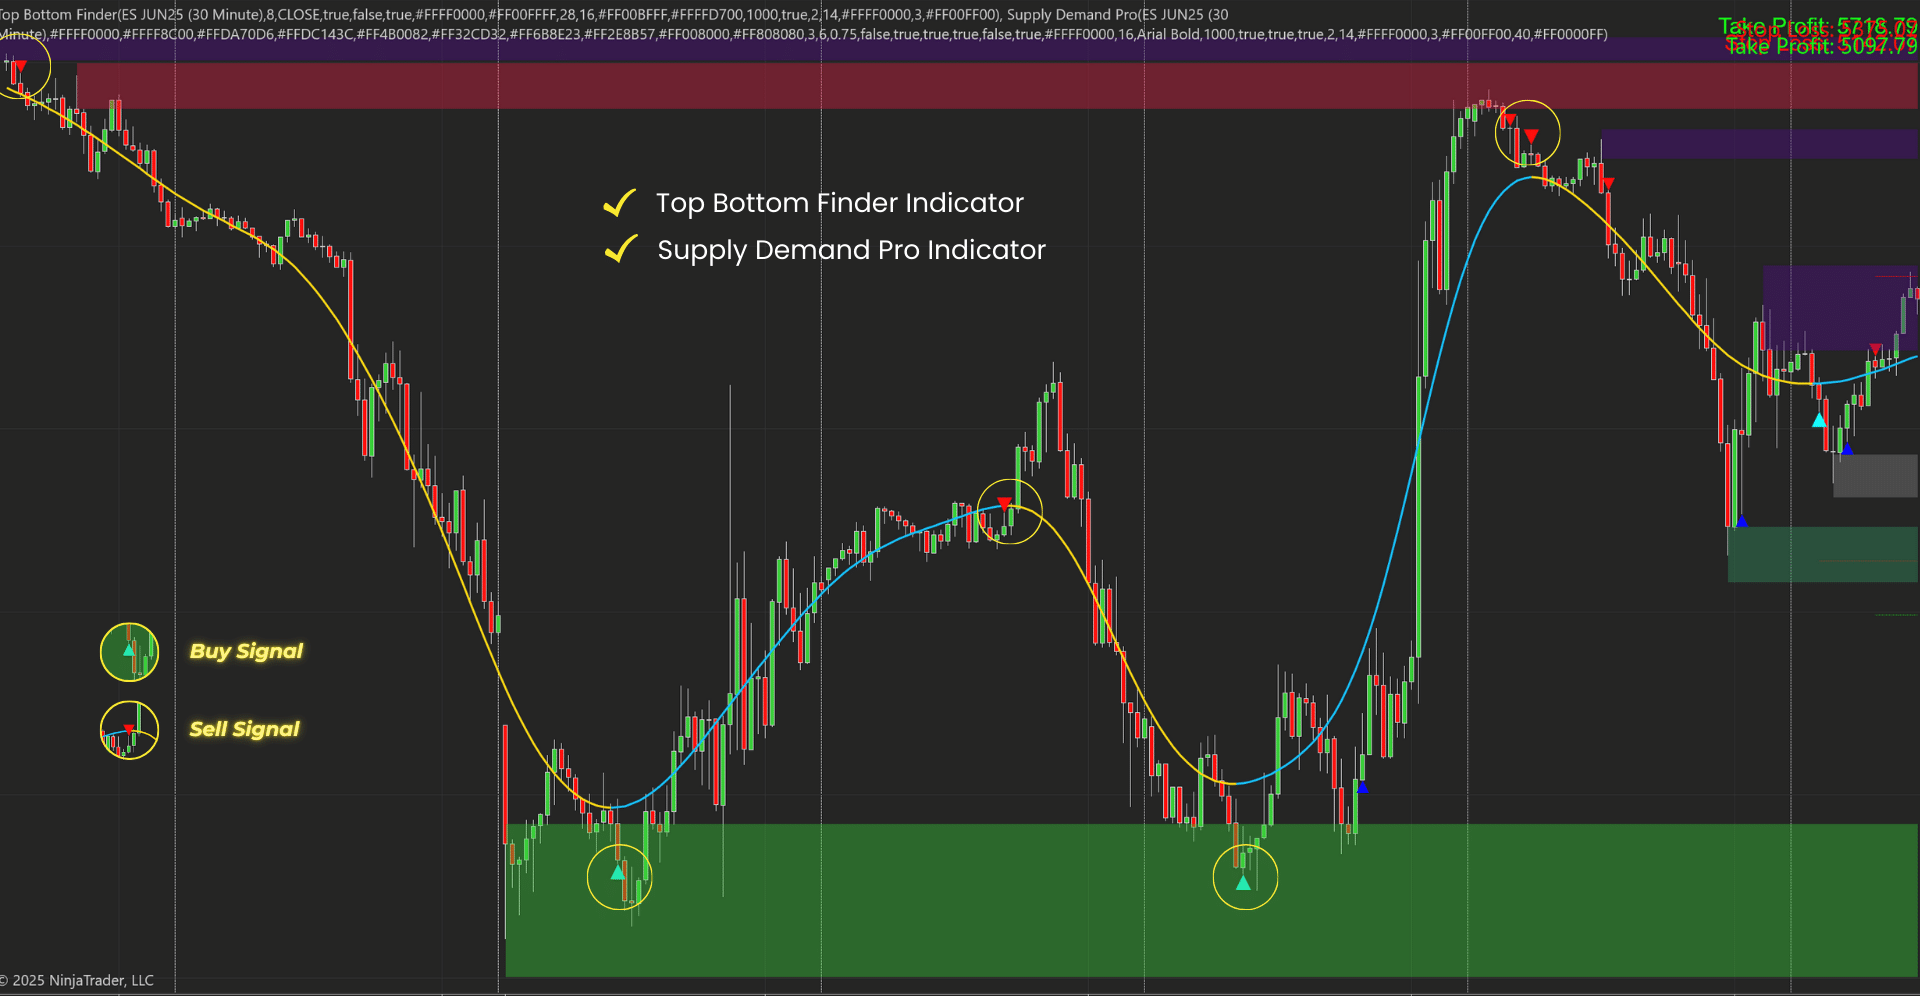Click the Buy Signal legend circle icon
Image resolution: width=1920 pixels, height=996 pixels.
coord(129,652)
